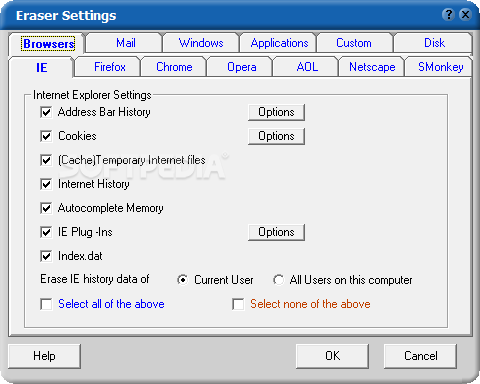The image size is (480, 384).
Task: Click the Internet Explorer Settings group label
Action: pyautogui.click(x=92, y=95)
